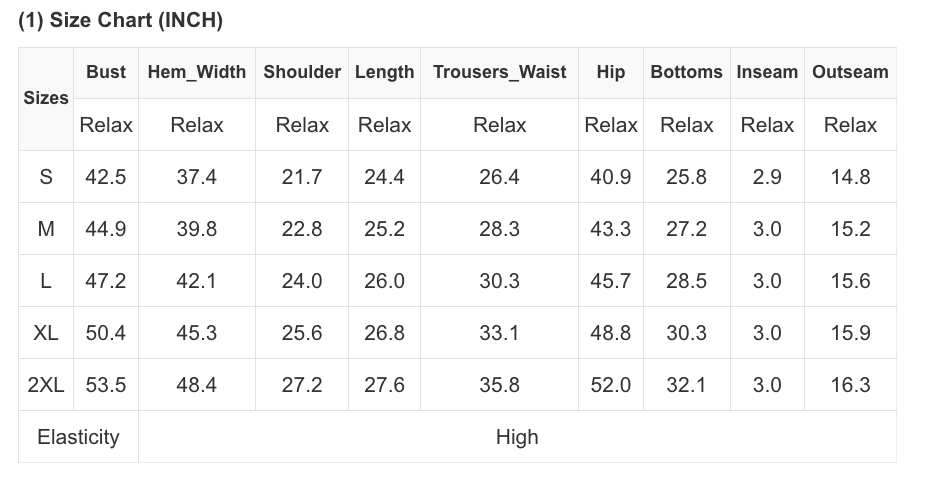Screen dimensions: 932x494
Task: Select the High elasticity value
Action: (x=517, y=437)
